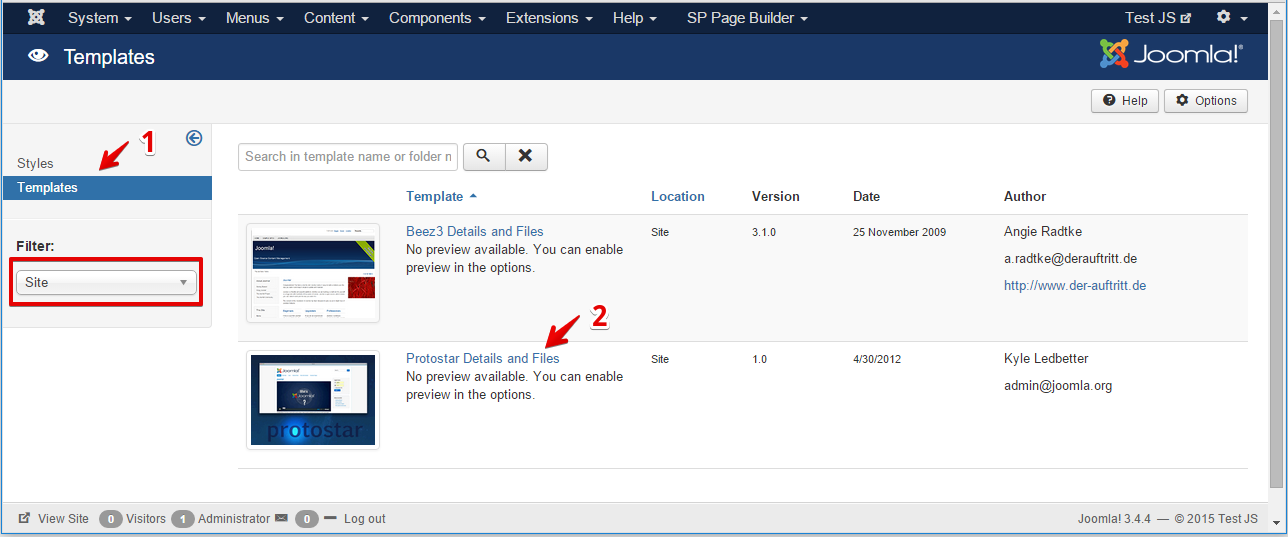The width and height of the screenshot is (1288, 537).
Task: Open Beez3 Details and Files
Action: pos(475,232)
